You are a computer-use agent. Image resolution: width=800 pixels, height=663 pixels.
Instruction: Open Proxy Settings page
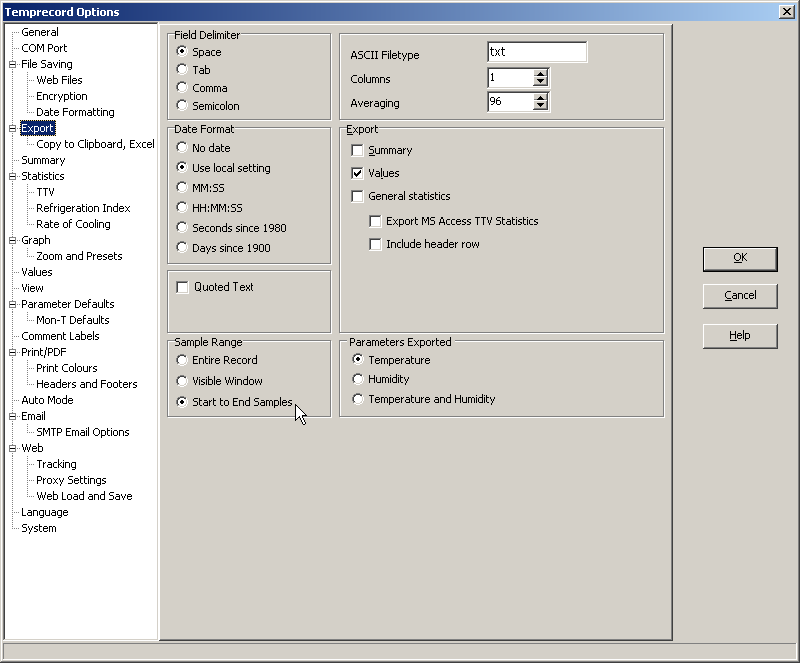coord(71,480)
